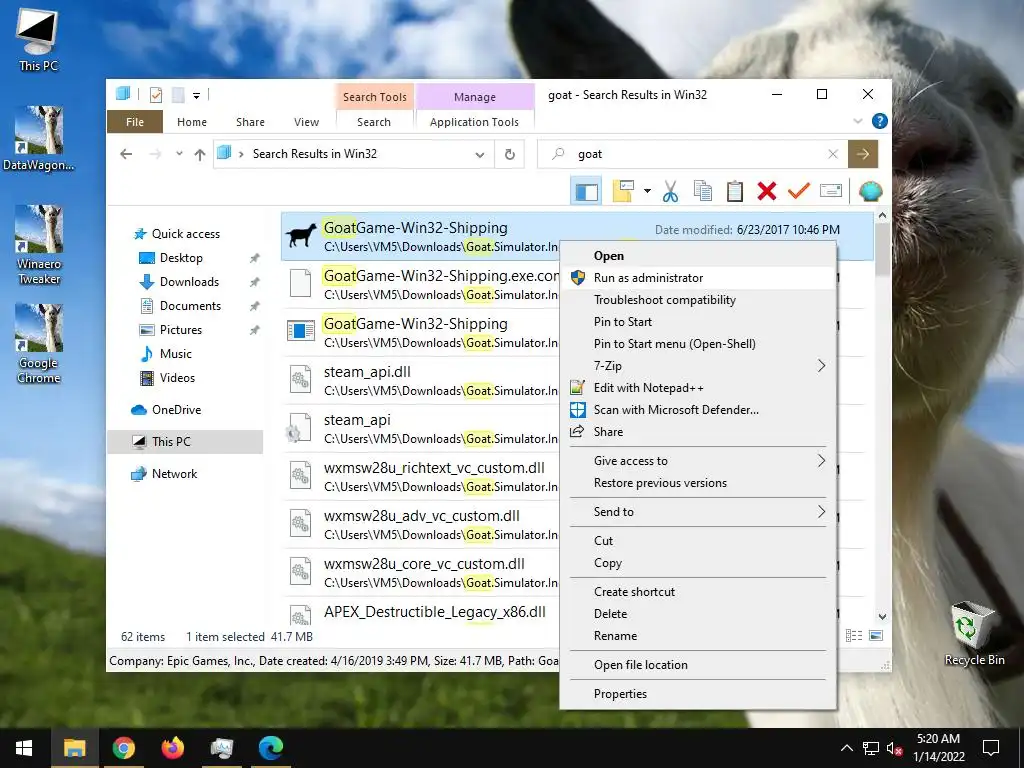
Task: Click the folder view toolbar icon
Action: pos(622,191)
